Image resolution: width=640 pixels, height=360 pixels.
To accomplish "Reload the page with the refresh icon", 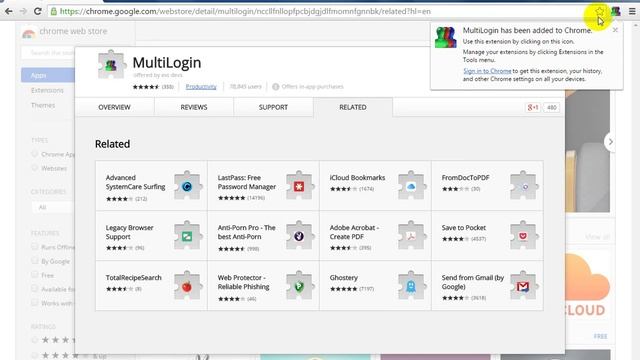I will [x=38, y=11].
